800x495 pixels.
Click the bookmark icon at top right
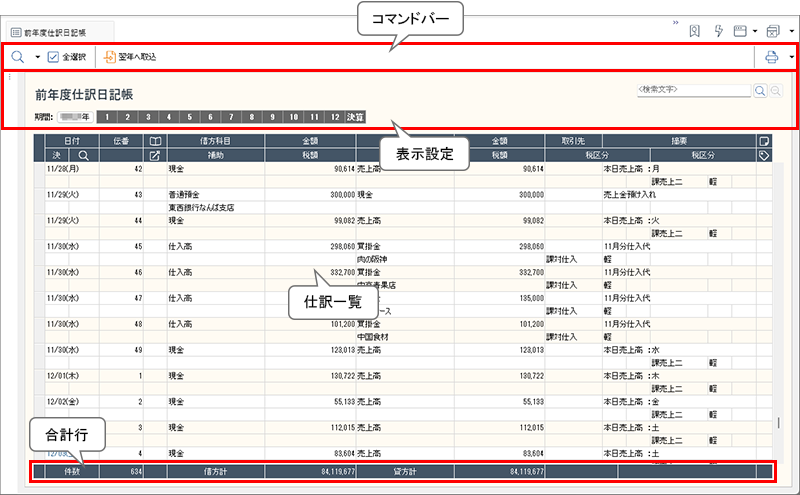pyautogui.click(x=694, y=31)
